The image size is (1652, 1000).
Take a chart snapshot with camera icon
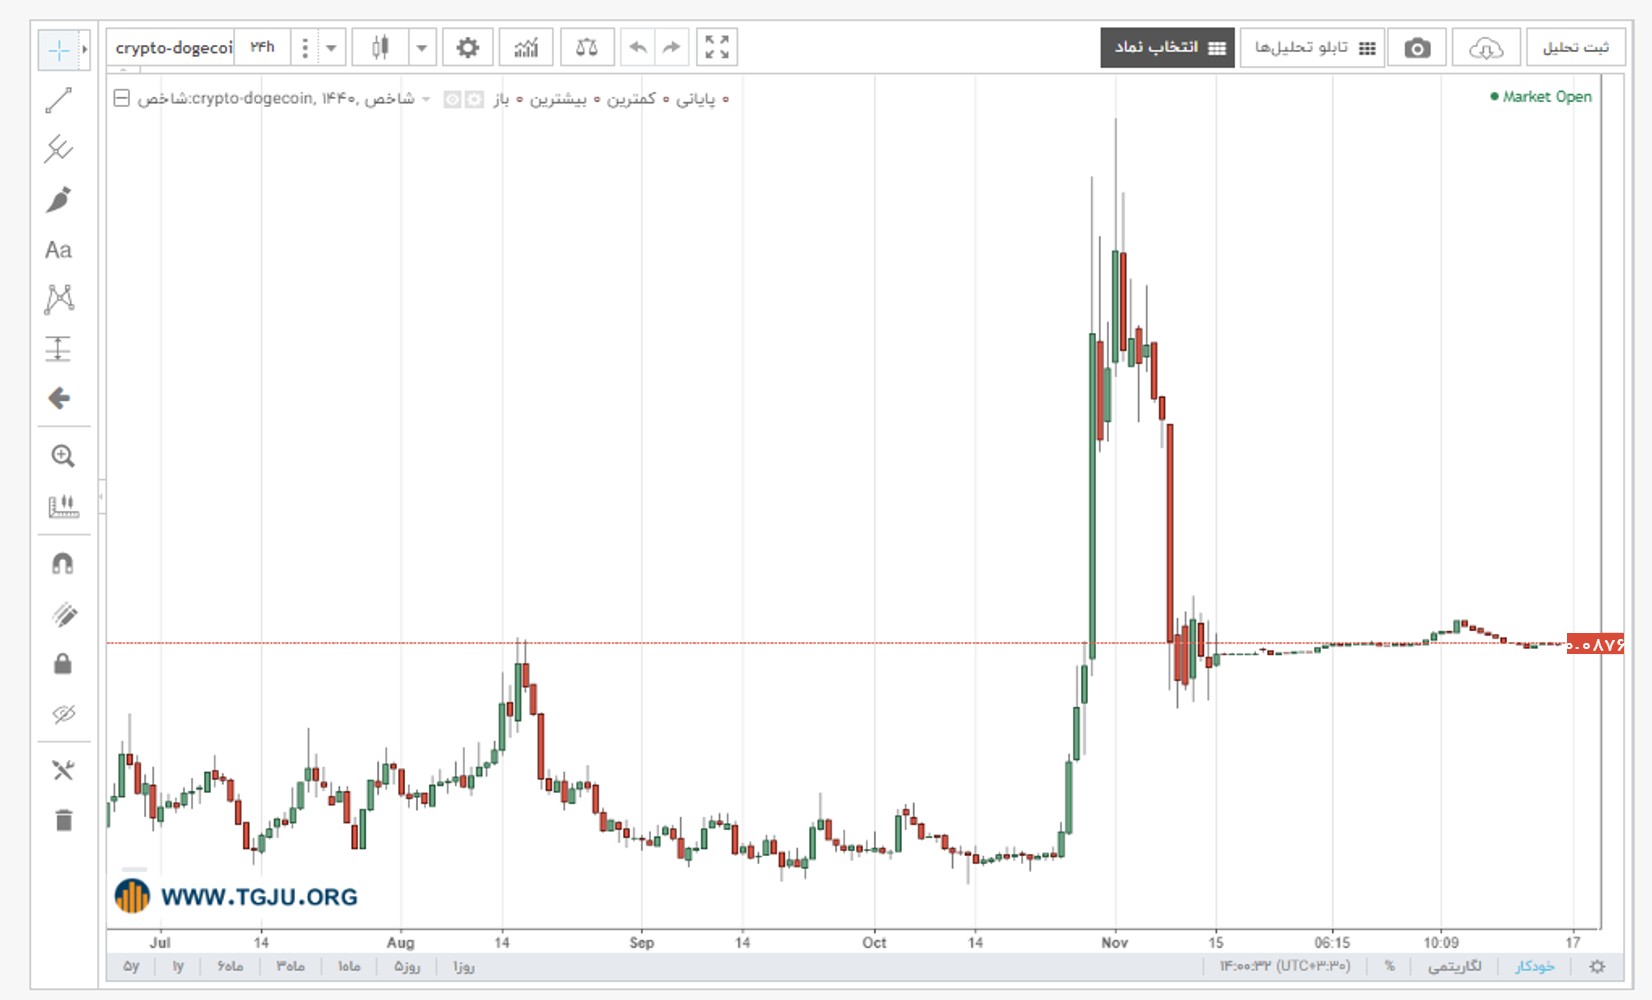click(1417, 48)
